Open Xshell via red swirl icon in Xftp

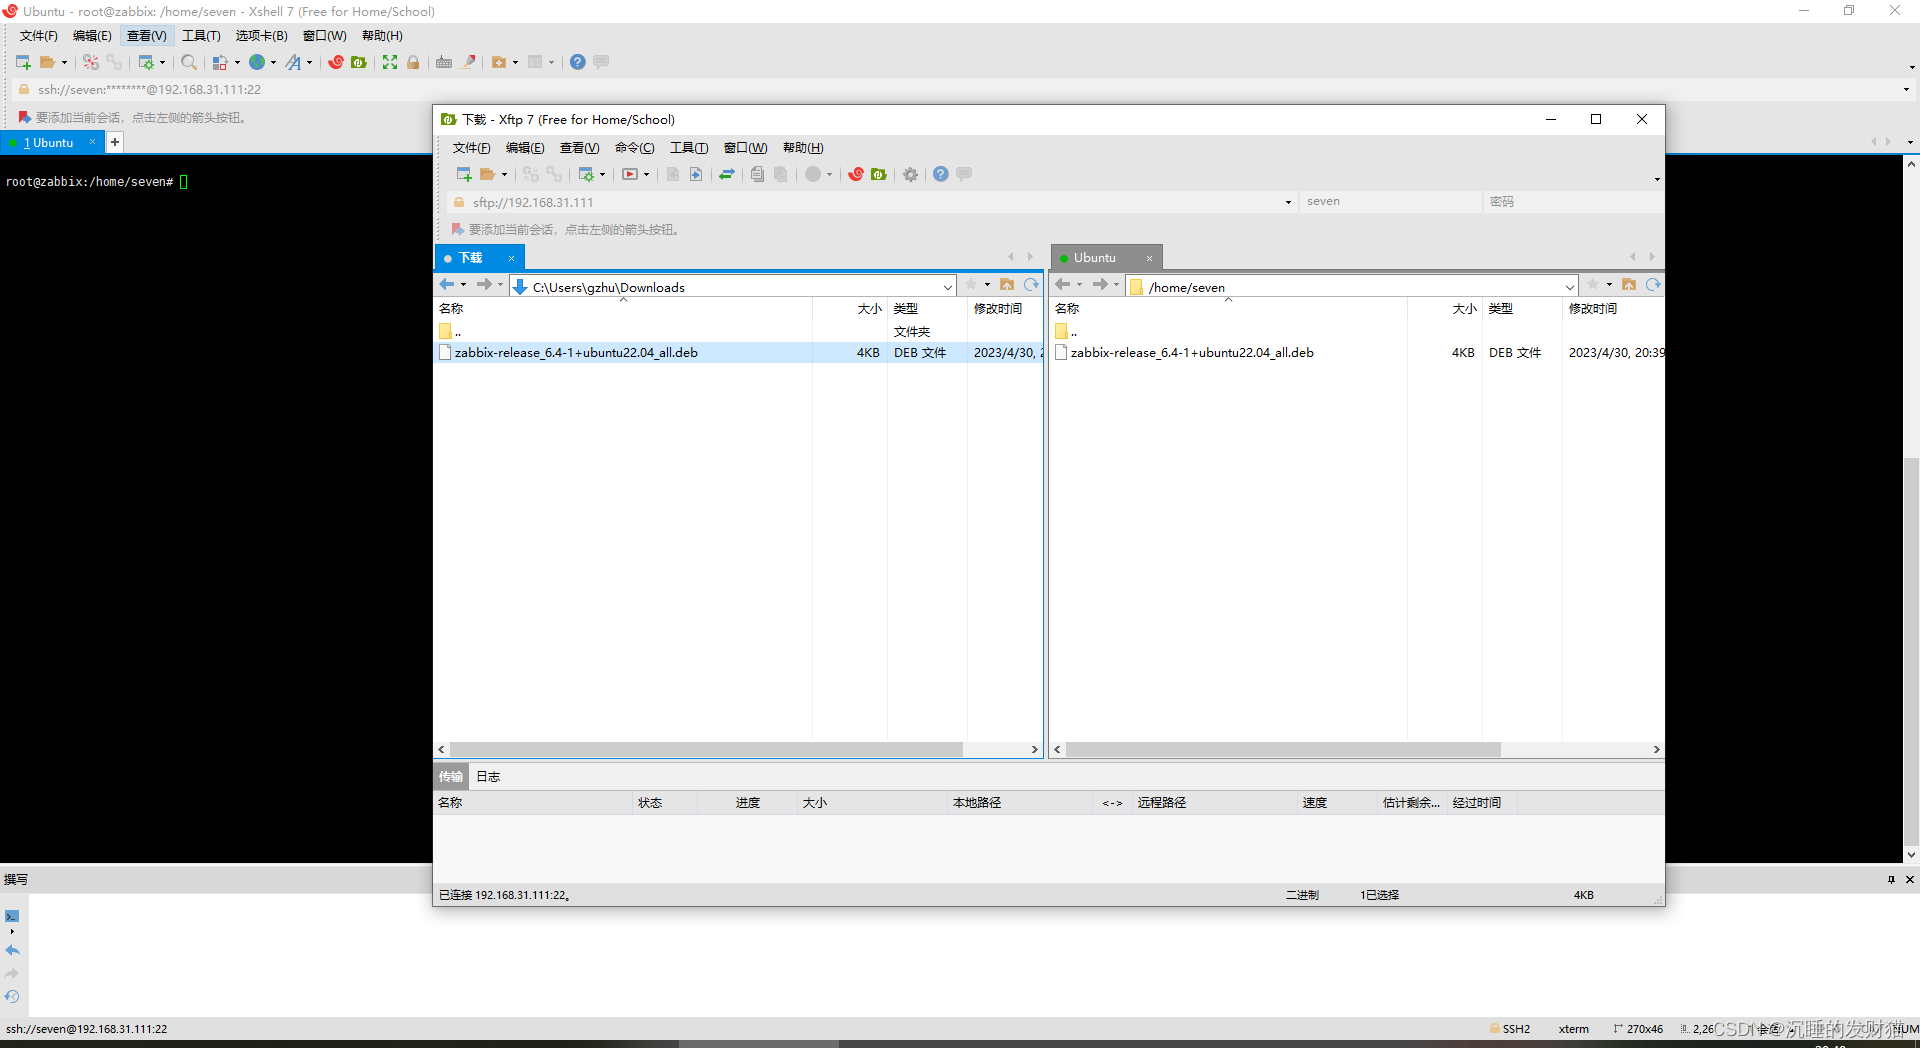[x=856, y=174]
